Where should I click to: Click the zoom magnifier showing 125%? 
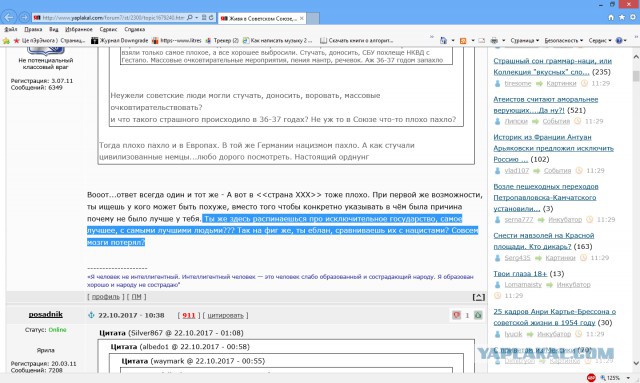click(x=602, y=378)
